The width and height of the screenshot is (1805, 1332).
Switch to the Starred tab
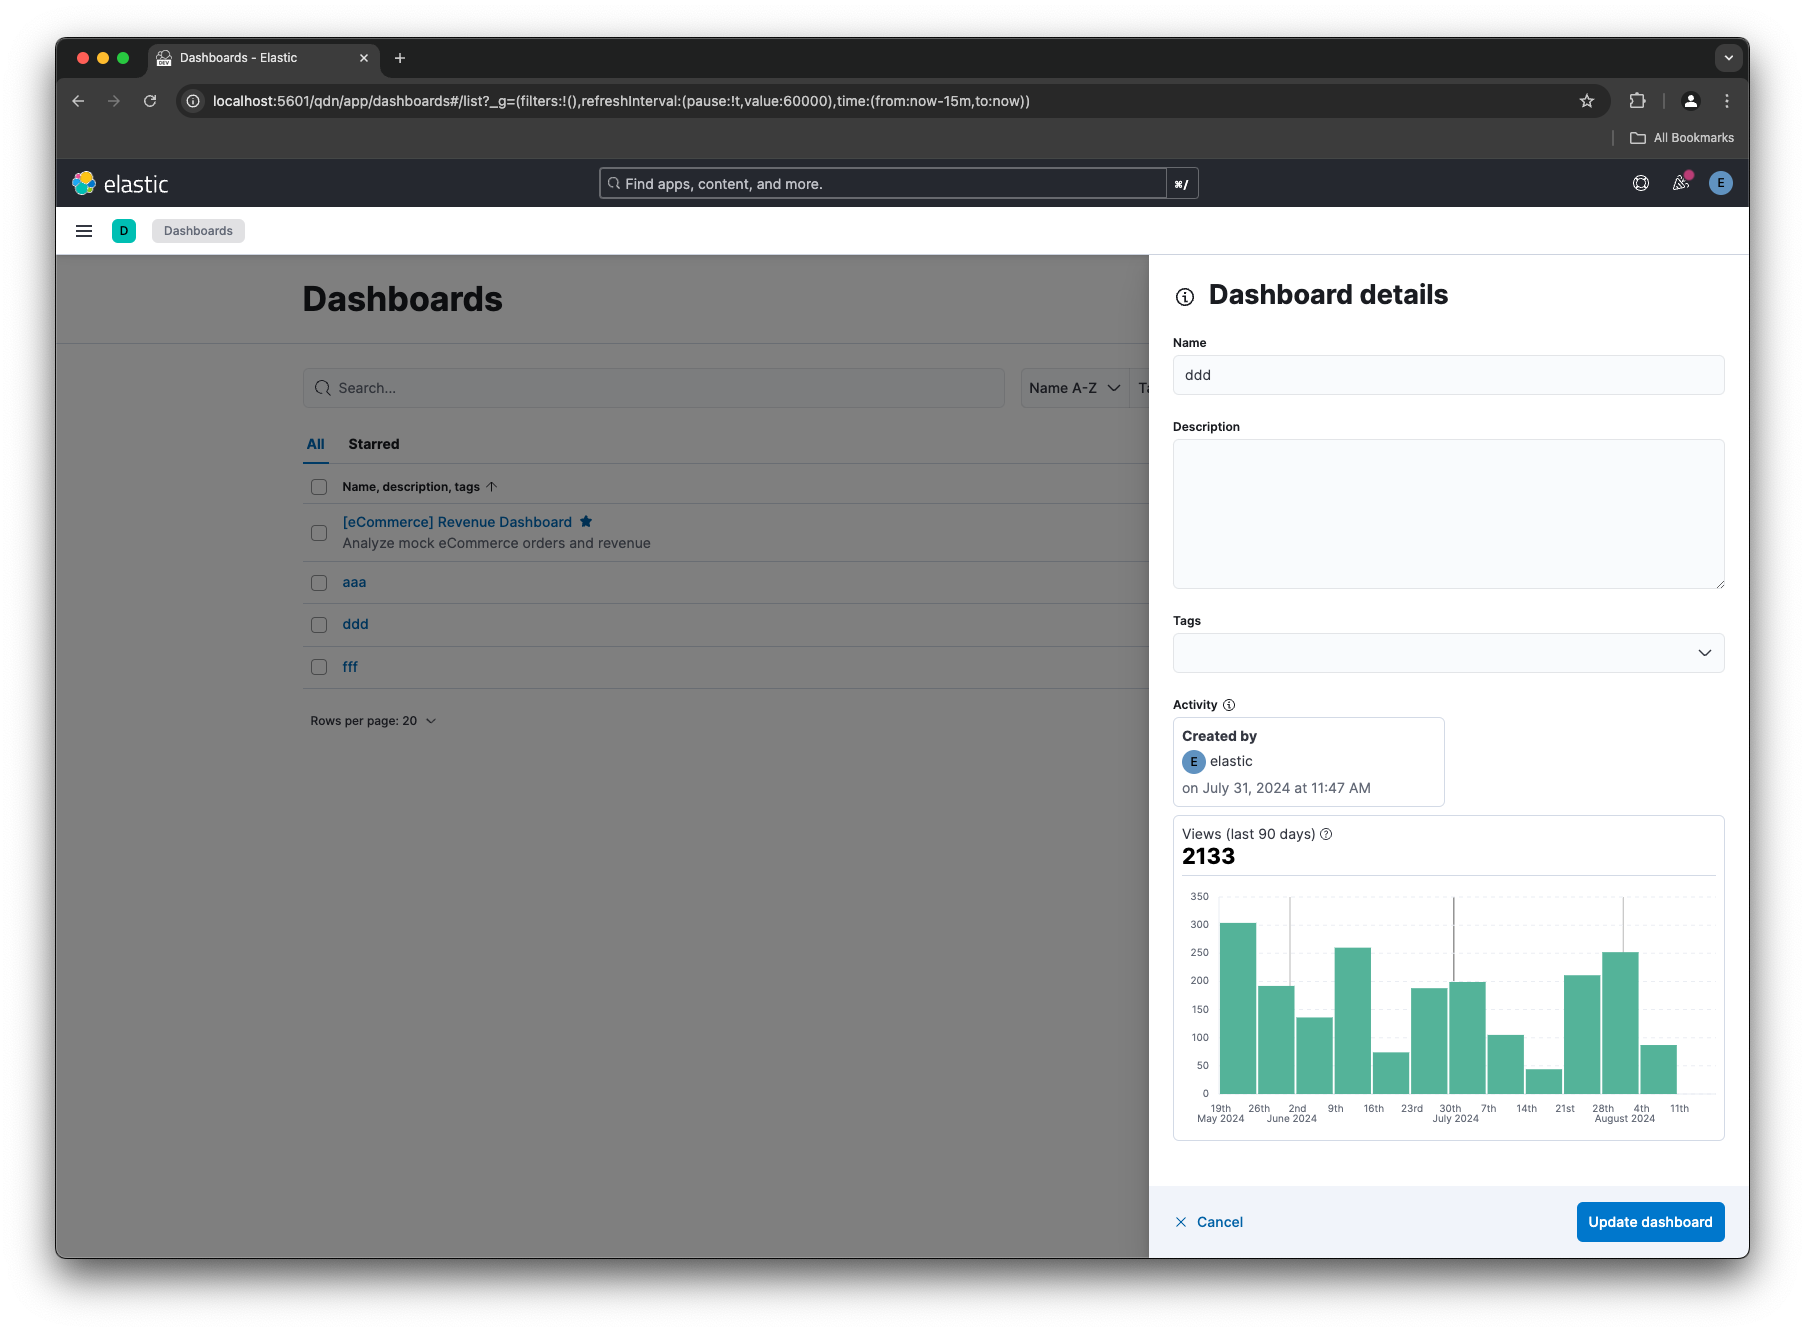pos(374,444)
